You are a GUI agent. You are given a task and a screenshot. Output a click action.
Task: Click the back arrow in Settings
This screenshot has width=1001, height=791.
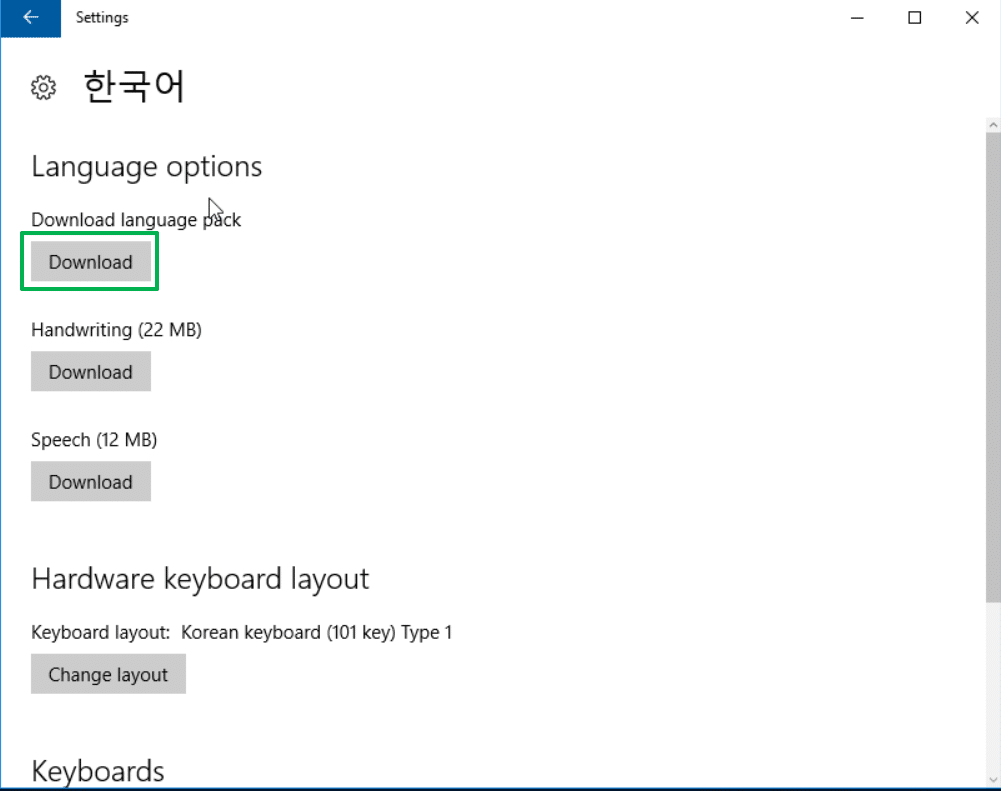click(30, 17)
